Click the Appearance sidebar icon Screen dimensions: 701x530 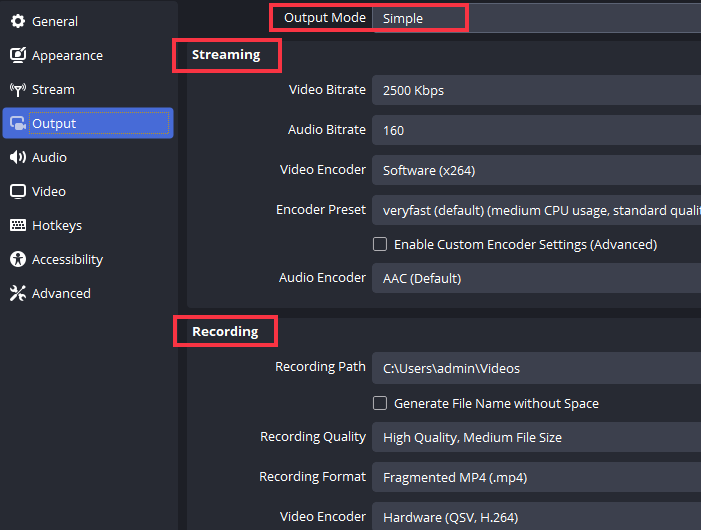coord(17,55)
